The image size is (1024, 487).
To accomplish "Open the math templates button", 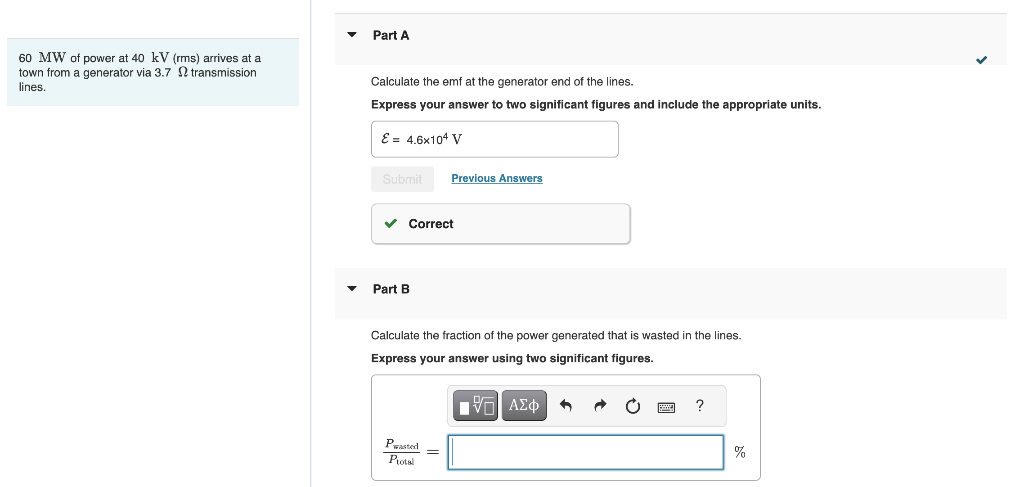I will click(x=476, y=405).
